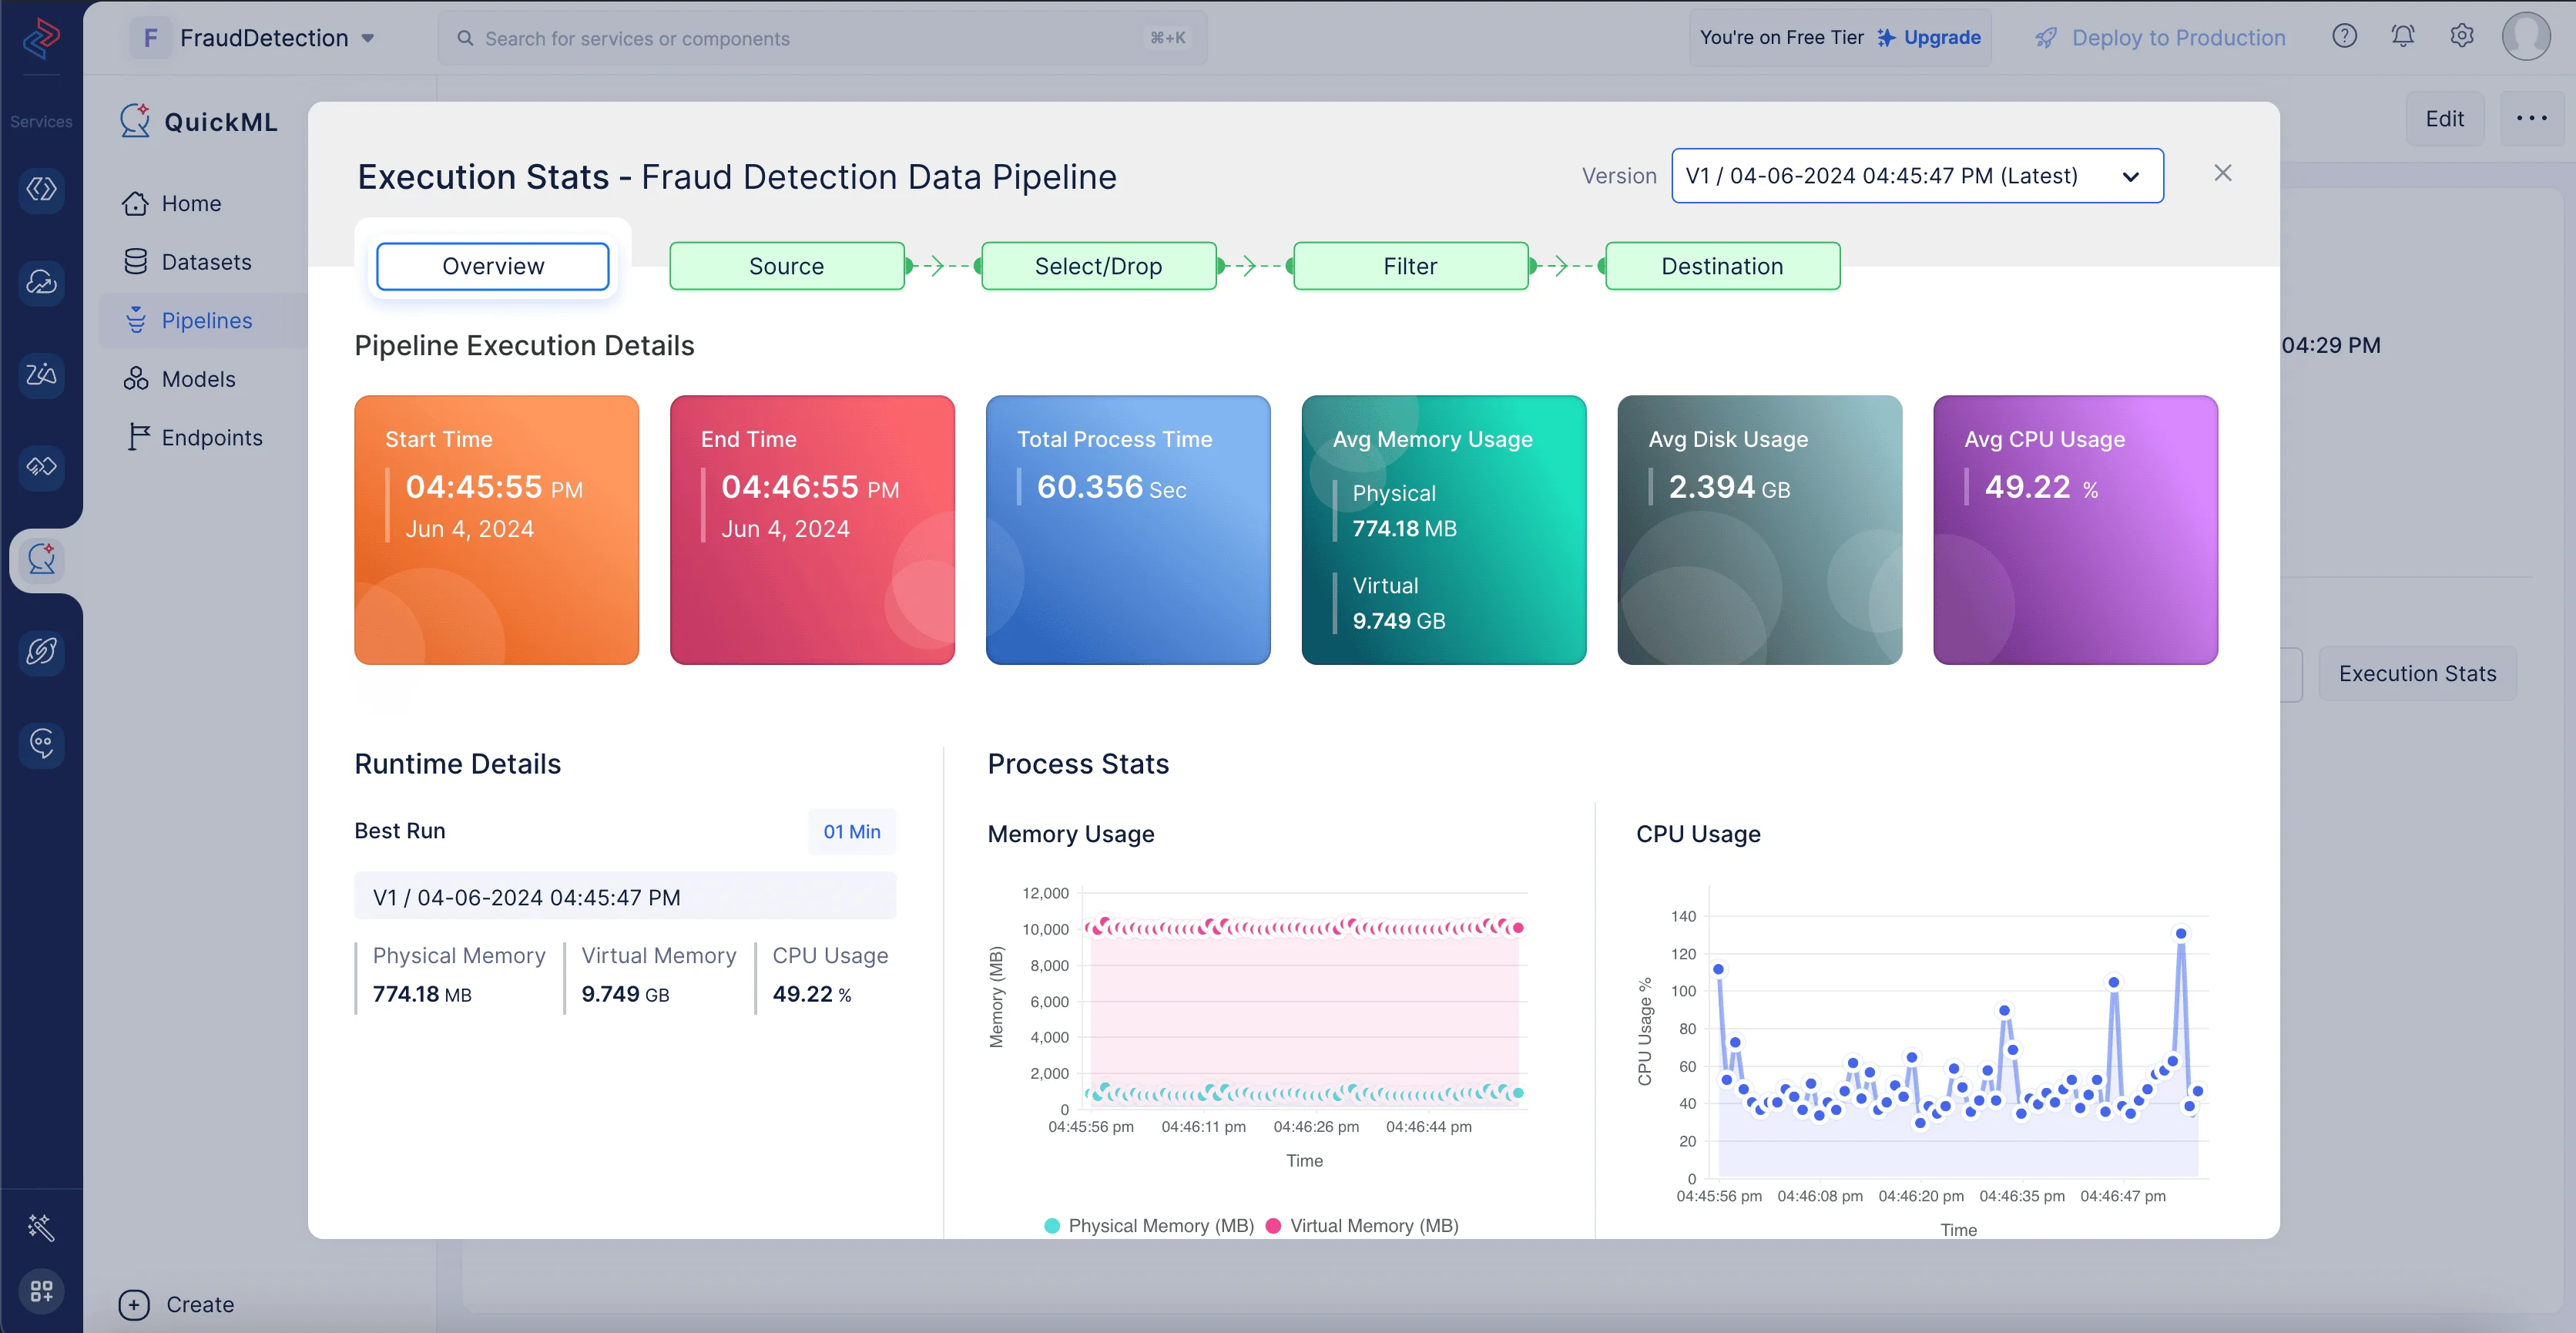Click the Avg CPU Usage purple card

tap(2075, 530)
